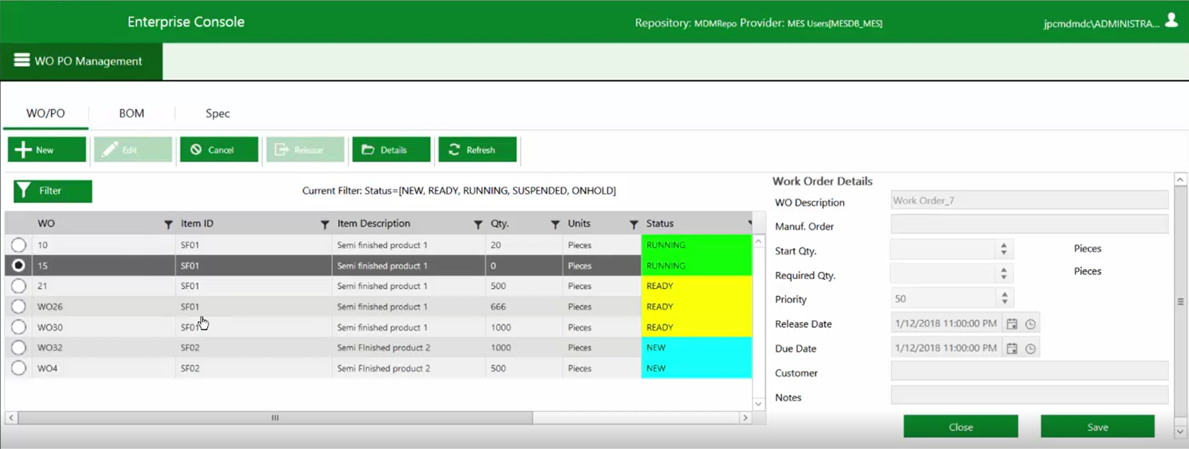This screenshot has height=449, width=1189.
Task: Click the details panel scroll up arrow
Action: 1180,180
